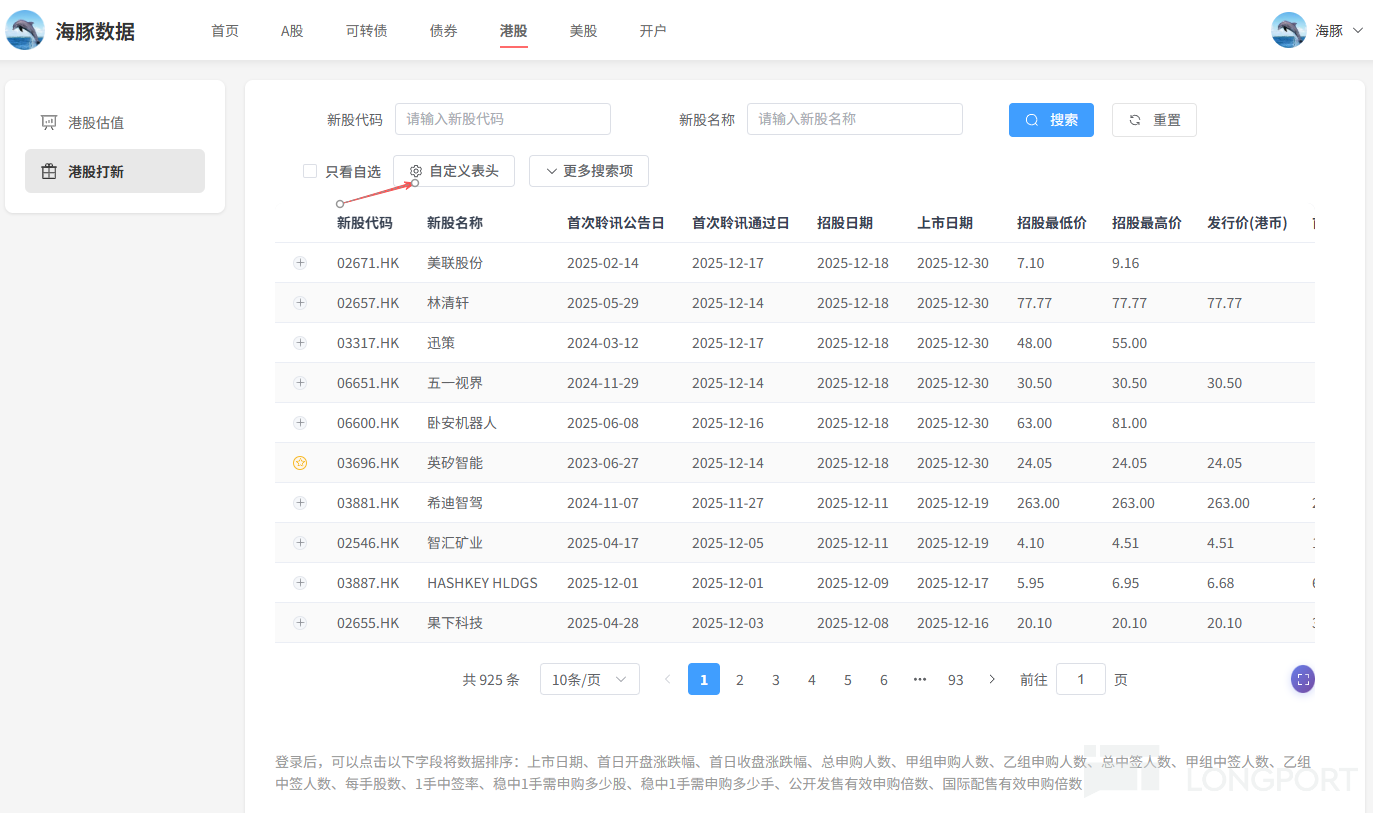Image resolution: width=1373 pixels, height=813 pixels.
Task: Select 港股打新 in the sidebar
Action: [x=115, y=171]
